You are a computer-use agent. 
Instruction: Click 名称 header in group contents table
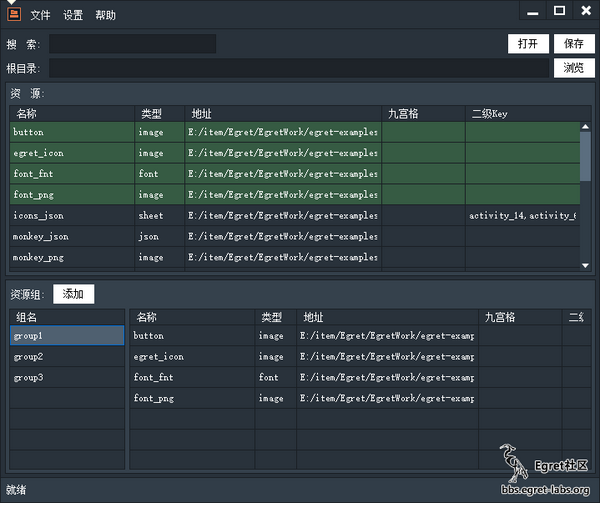click(x=192, y=317)
